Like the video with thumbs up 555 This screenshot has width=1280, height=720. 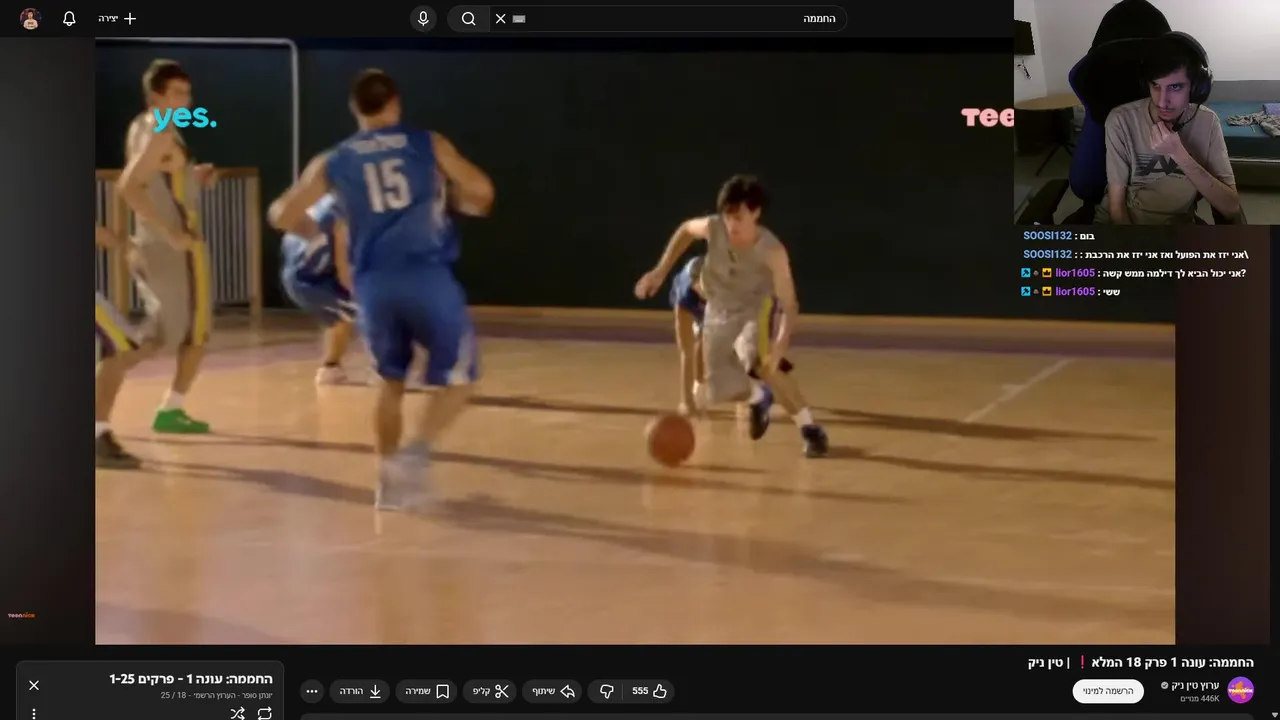pos(649,691)
